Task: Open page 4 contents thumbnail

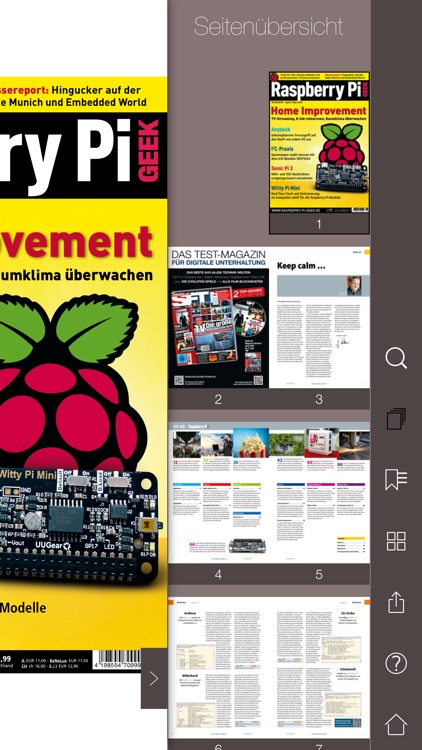Action: pyautogui.click(x=218, y=493)
